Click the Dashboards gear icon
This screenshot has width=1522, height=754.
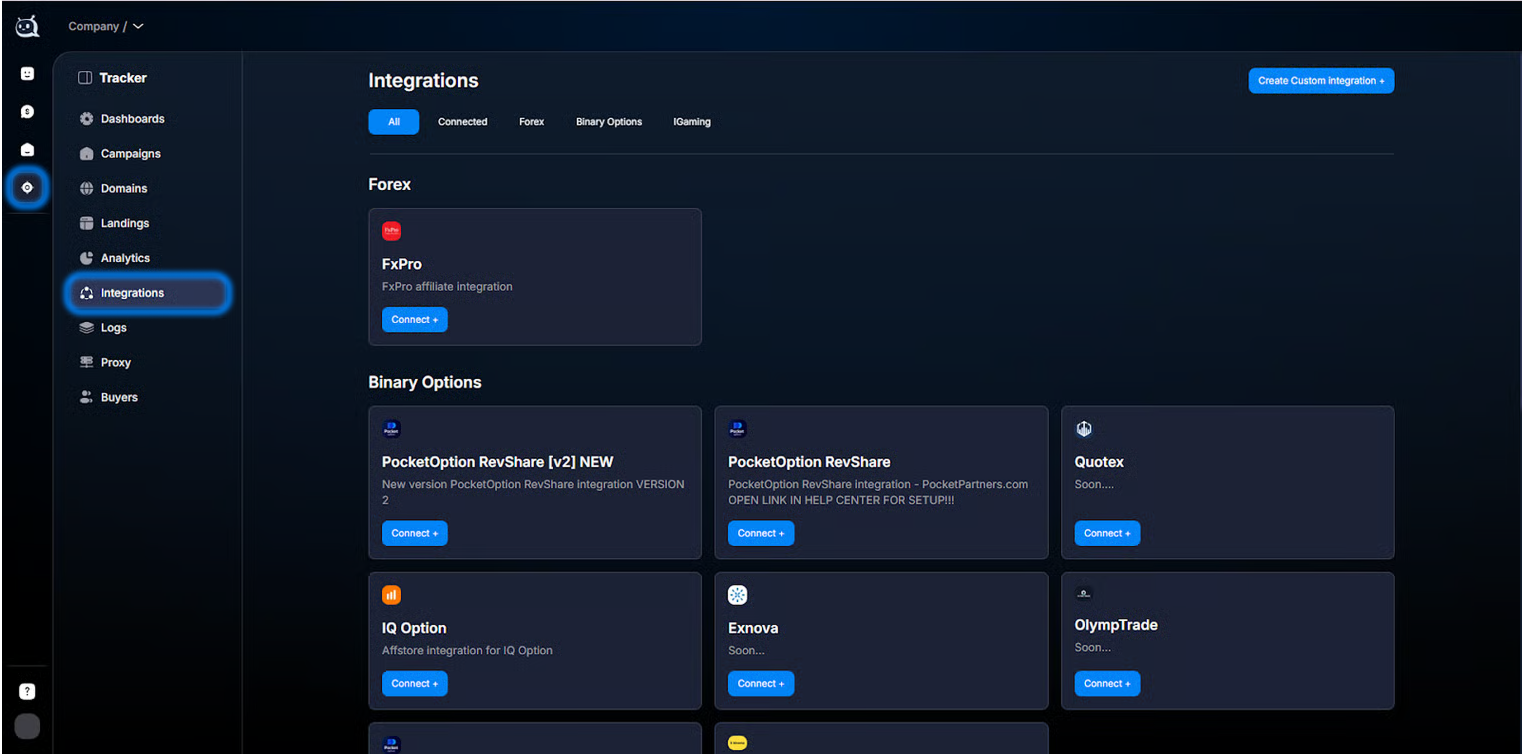pos(87,119)
